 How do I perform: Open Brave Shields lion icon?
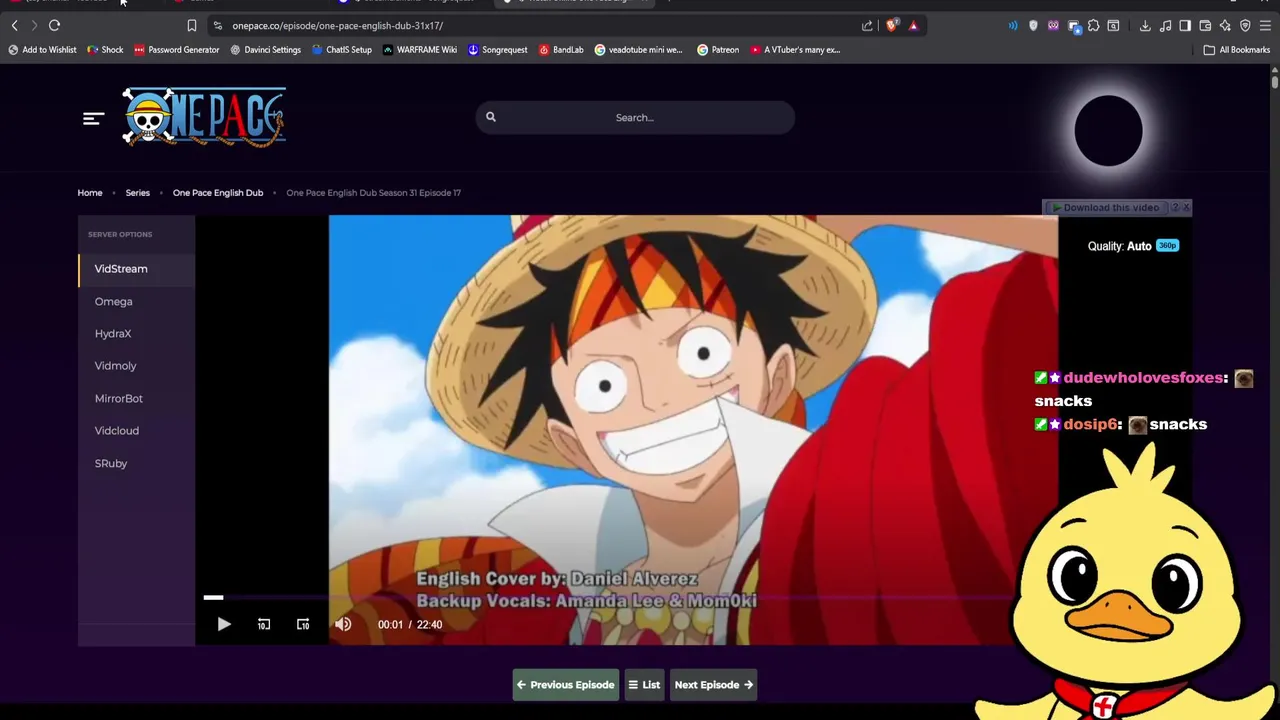(892, 25)
